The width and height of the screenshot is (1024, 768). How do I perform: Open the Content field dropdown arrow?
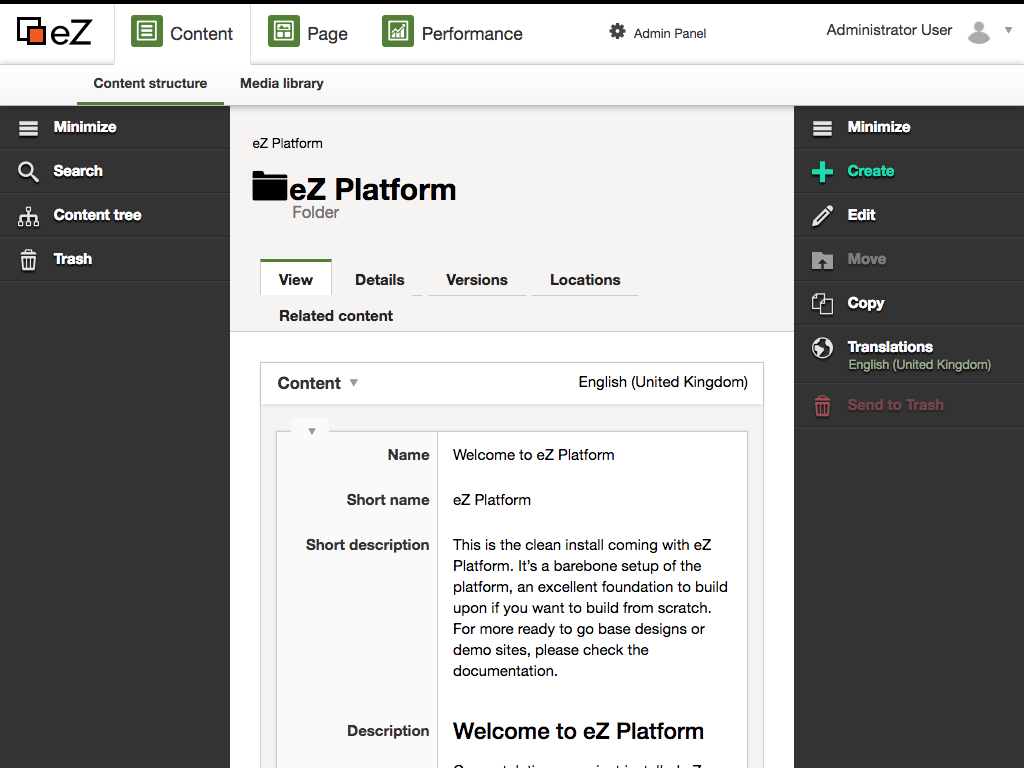(352, 383)
